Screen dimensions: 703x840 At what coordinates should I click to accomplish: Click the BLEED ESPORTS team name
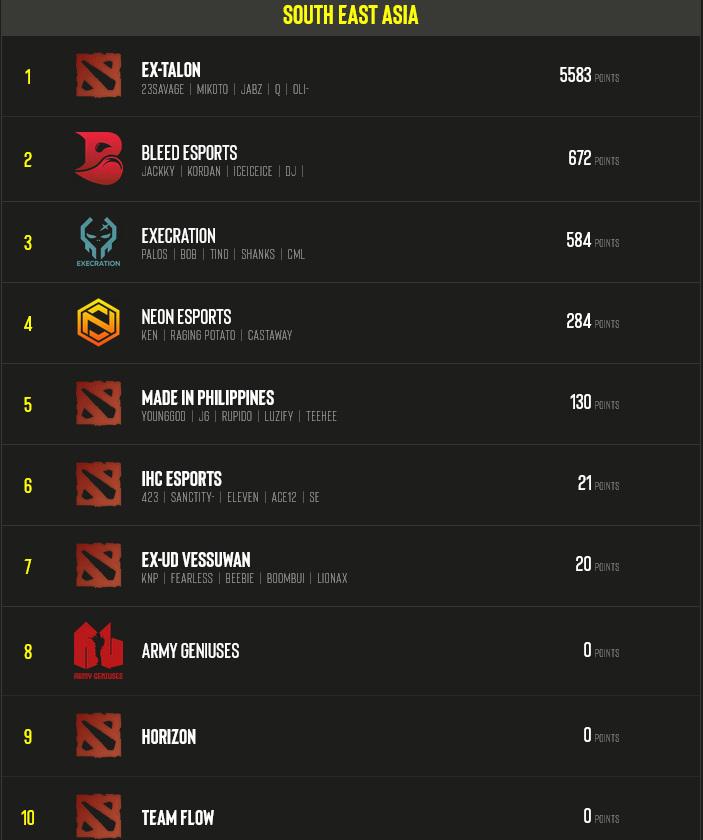tap(188, 152)
